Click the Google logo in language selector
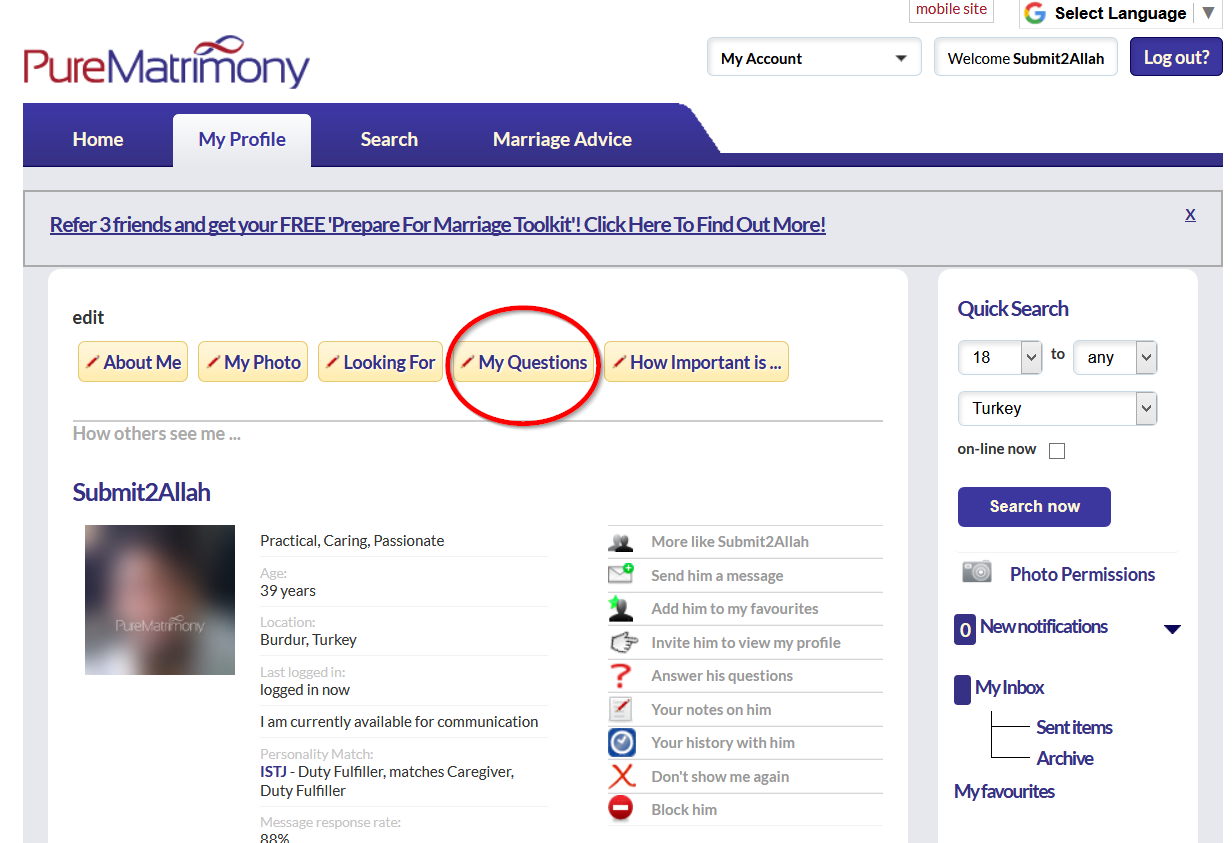 click(x=1035, y=13)
